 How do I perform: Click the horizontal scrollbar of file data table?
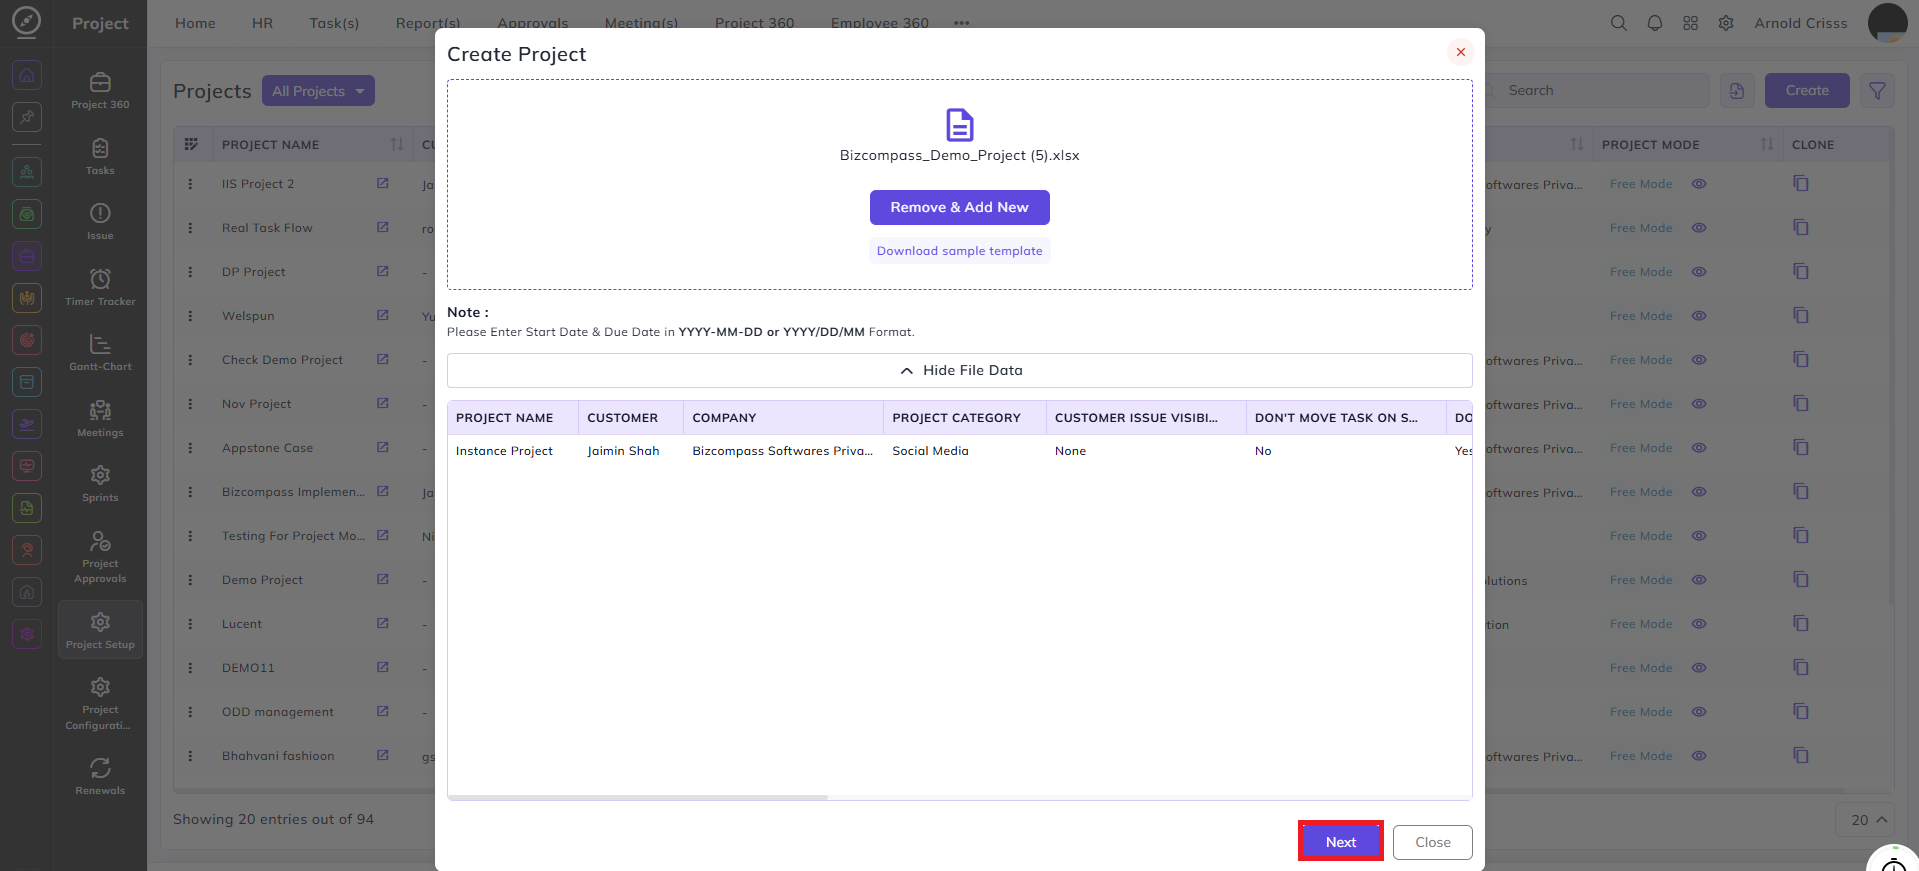(639, 797)
